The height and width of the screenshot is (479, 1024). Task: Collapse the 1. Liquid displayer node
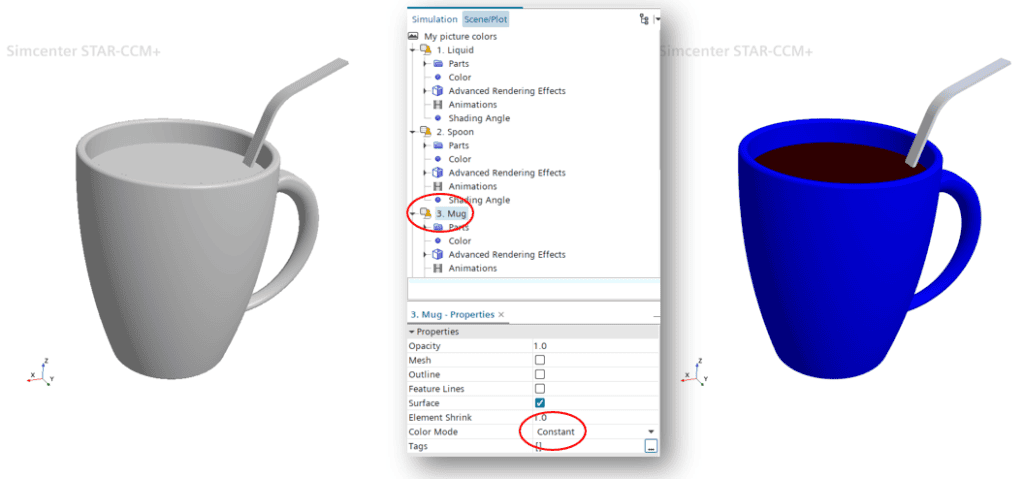pos(412,50)
